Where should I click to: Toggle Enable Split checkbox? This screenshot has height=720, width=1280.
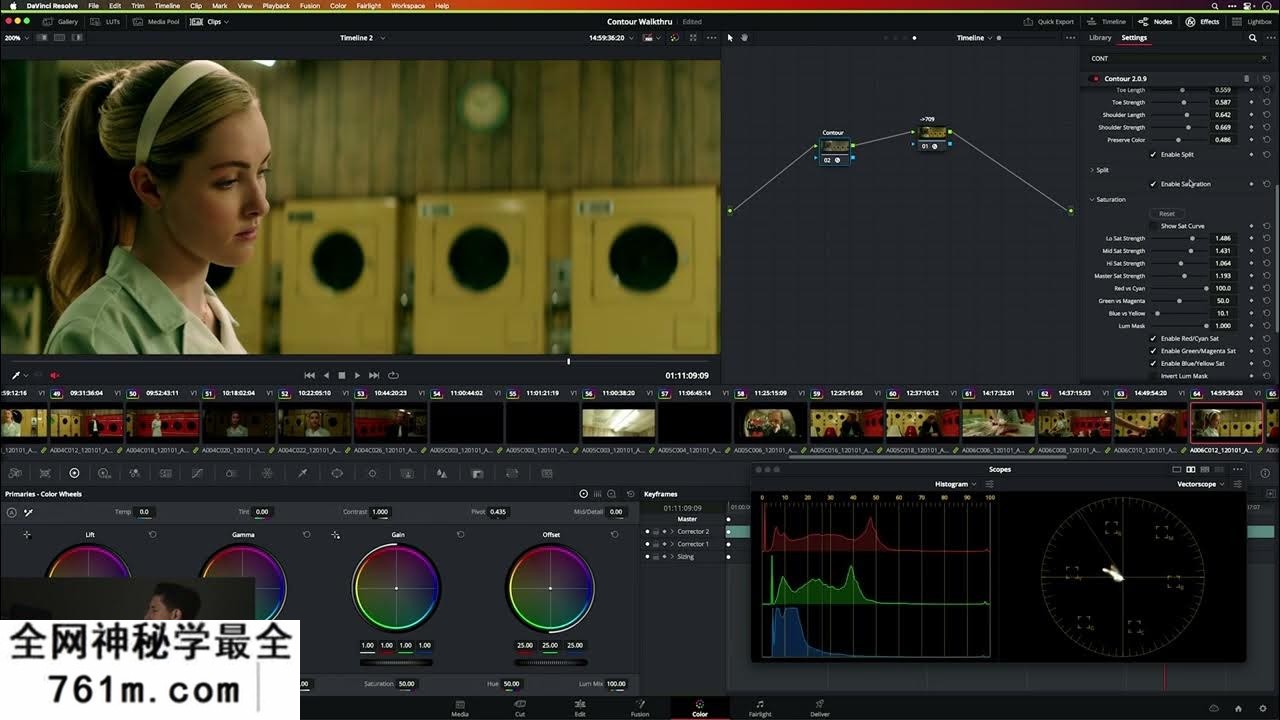pyautogui.click(x=1153, y=154)
